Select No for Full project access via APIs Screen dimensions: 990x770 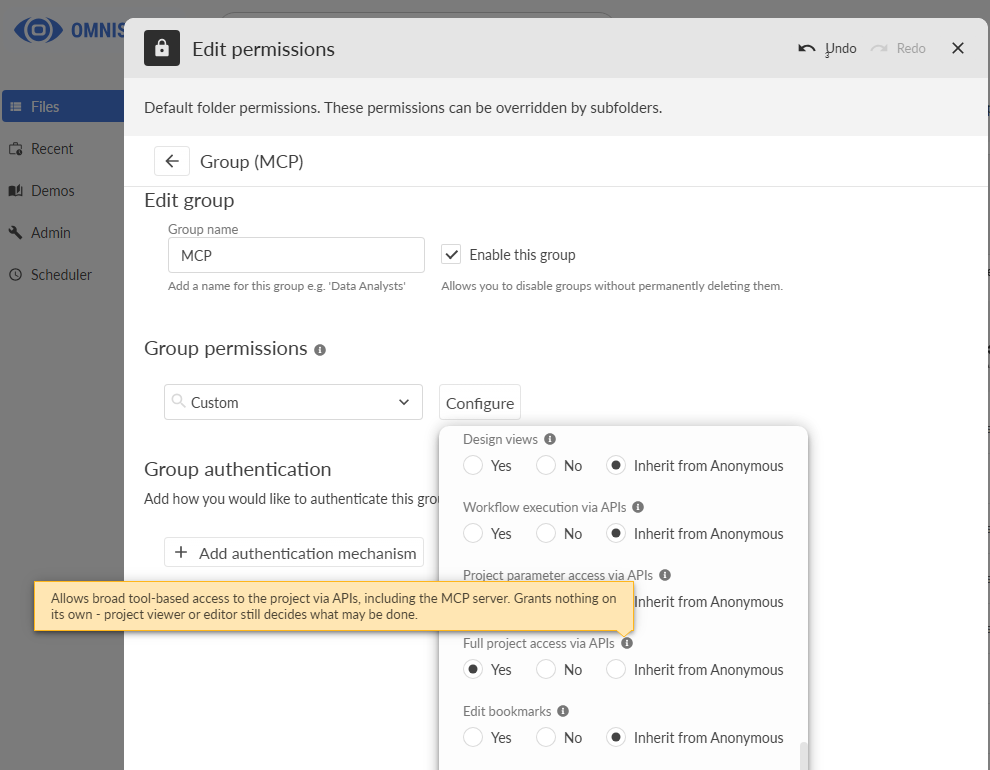[x=546, y=669]
